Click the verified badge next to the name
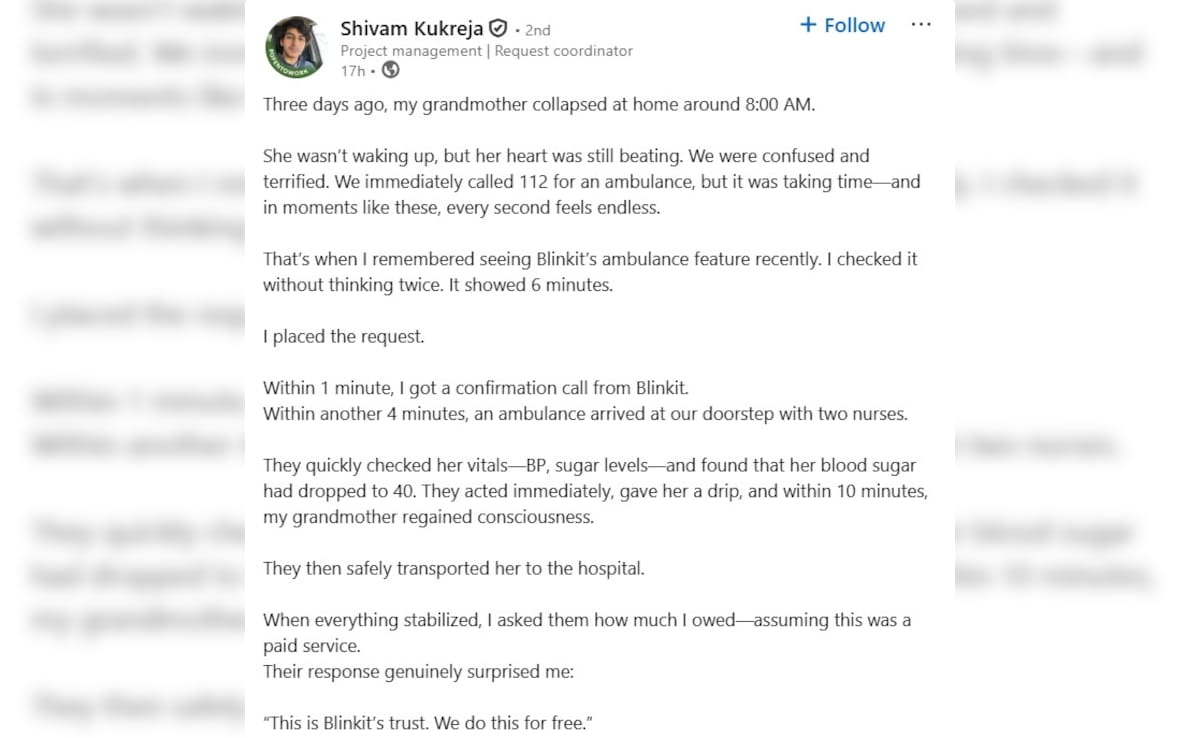The height and width of the screenshot is (738, 1200). 497,29
